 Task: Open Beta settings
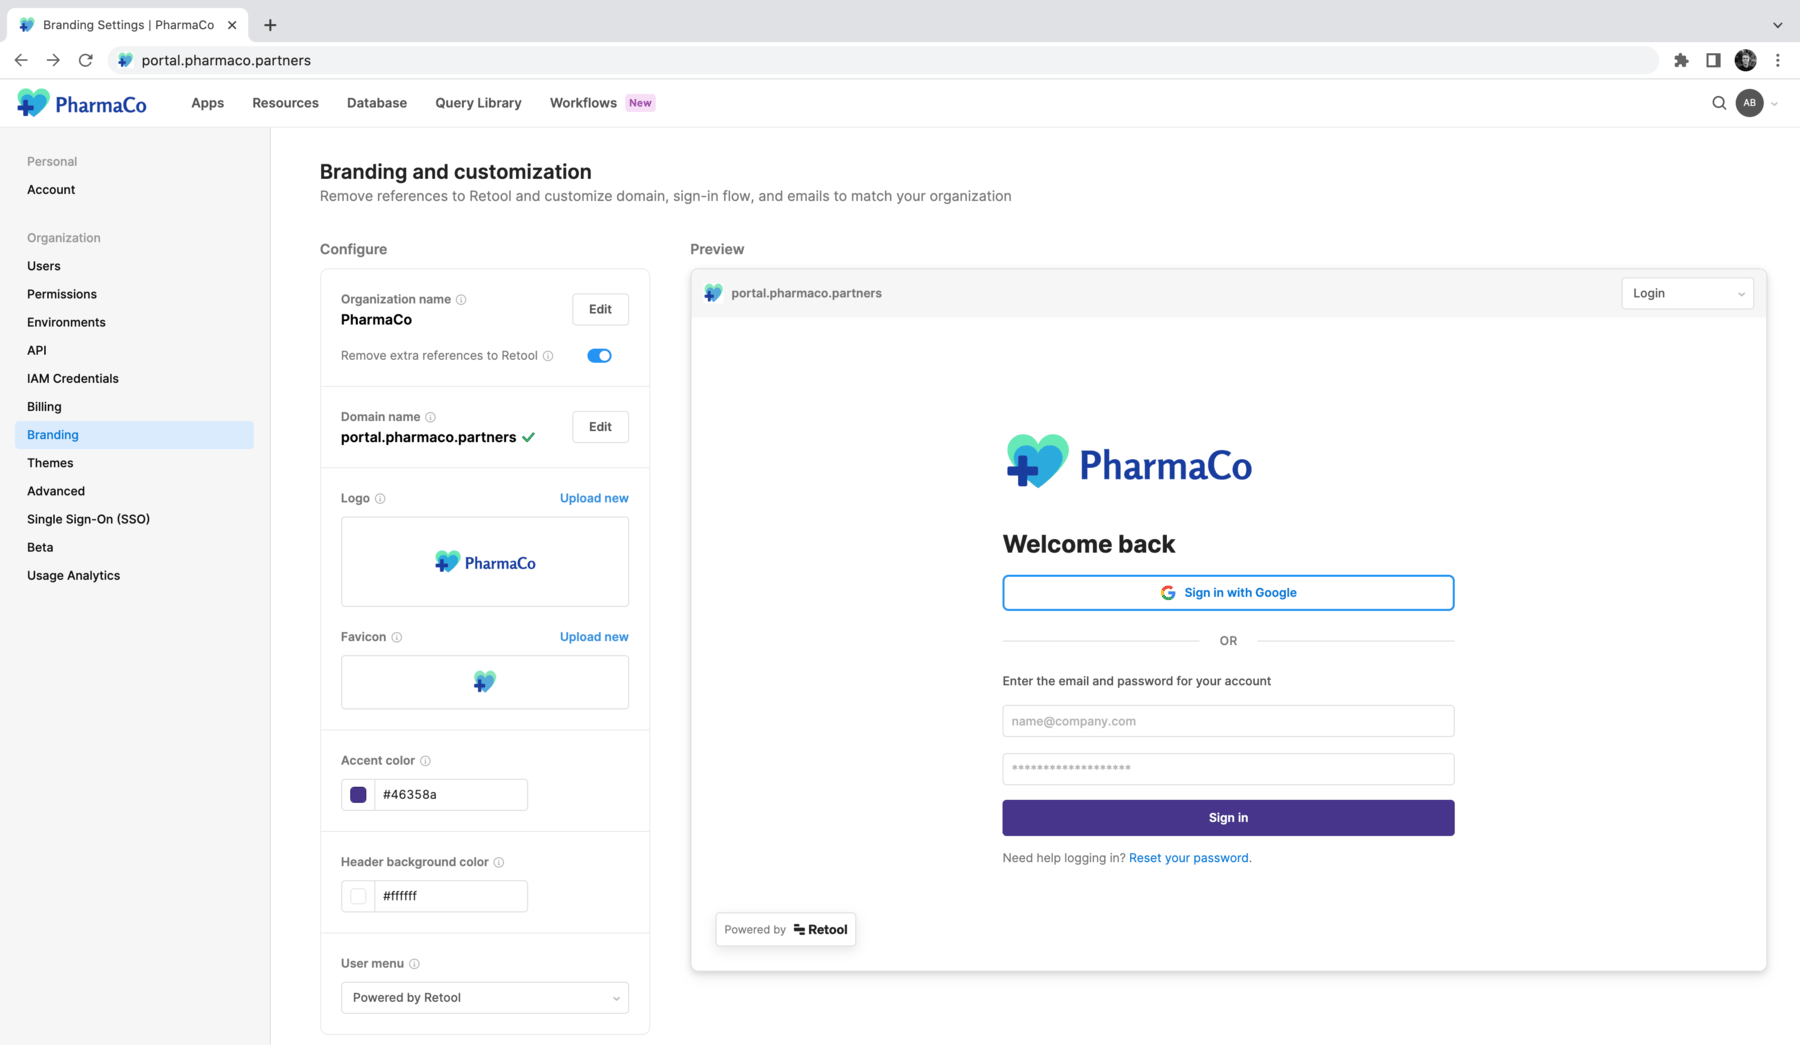40,547
